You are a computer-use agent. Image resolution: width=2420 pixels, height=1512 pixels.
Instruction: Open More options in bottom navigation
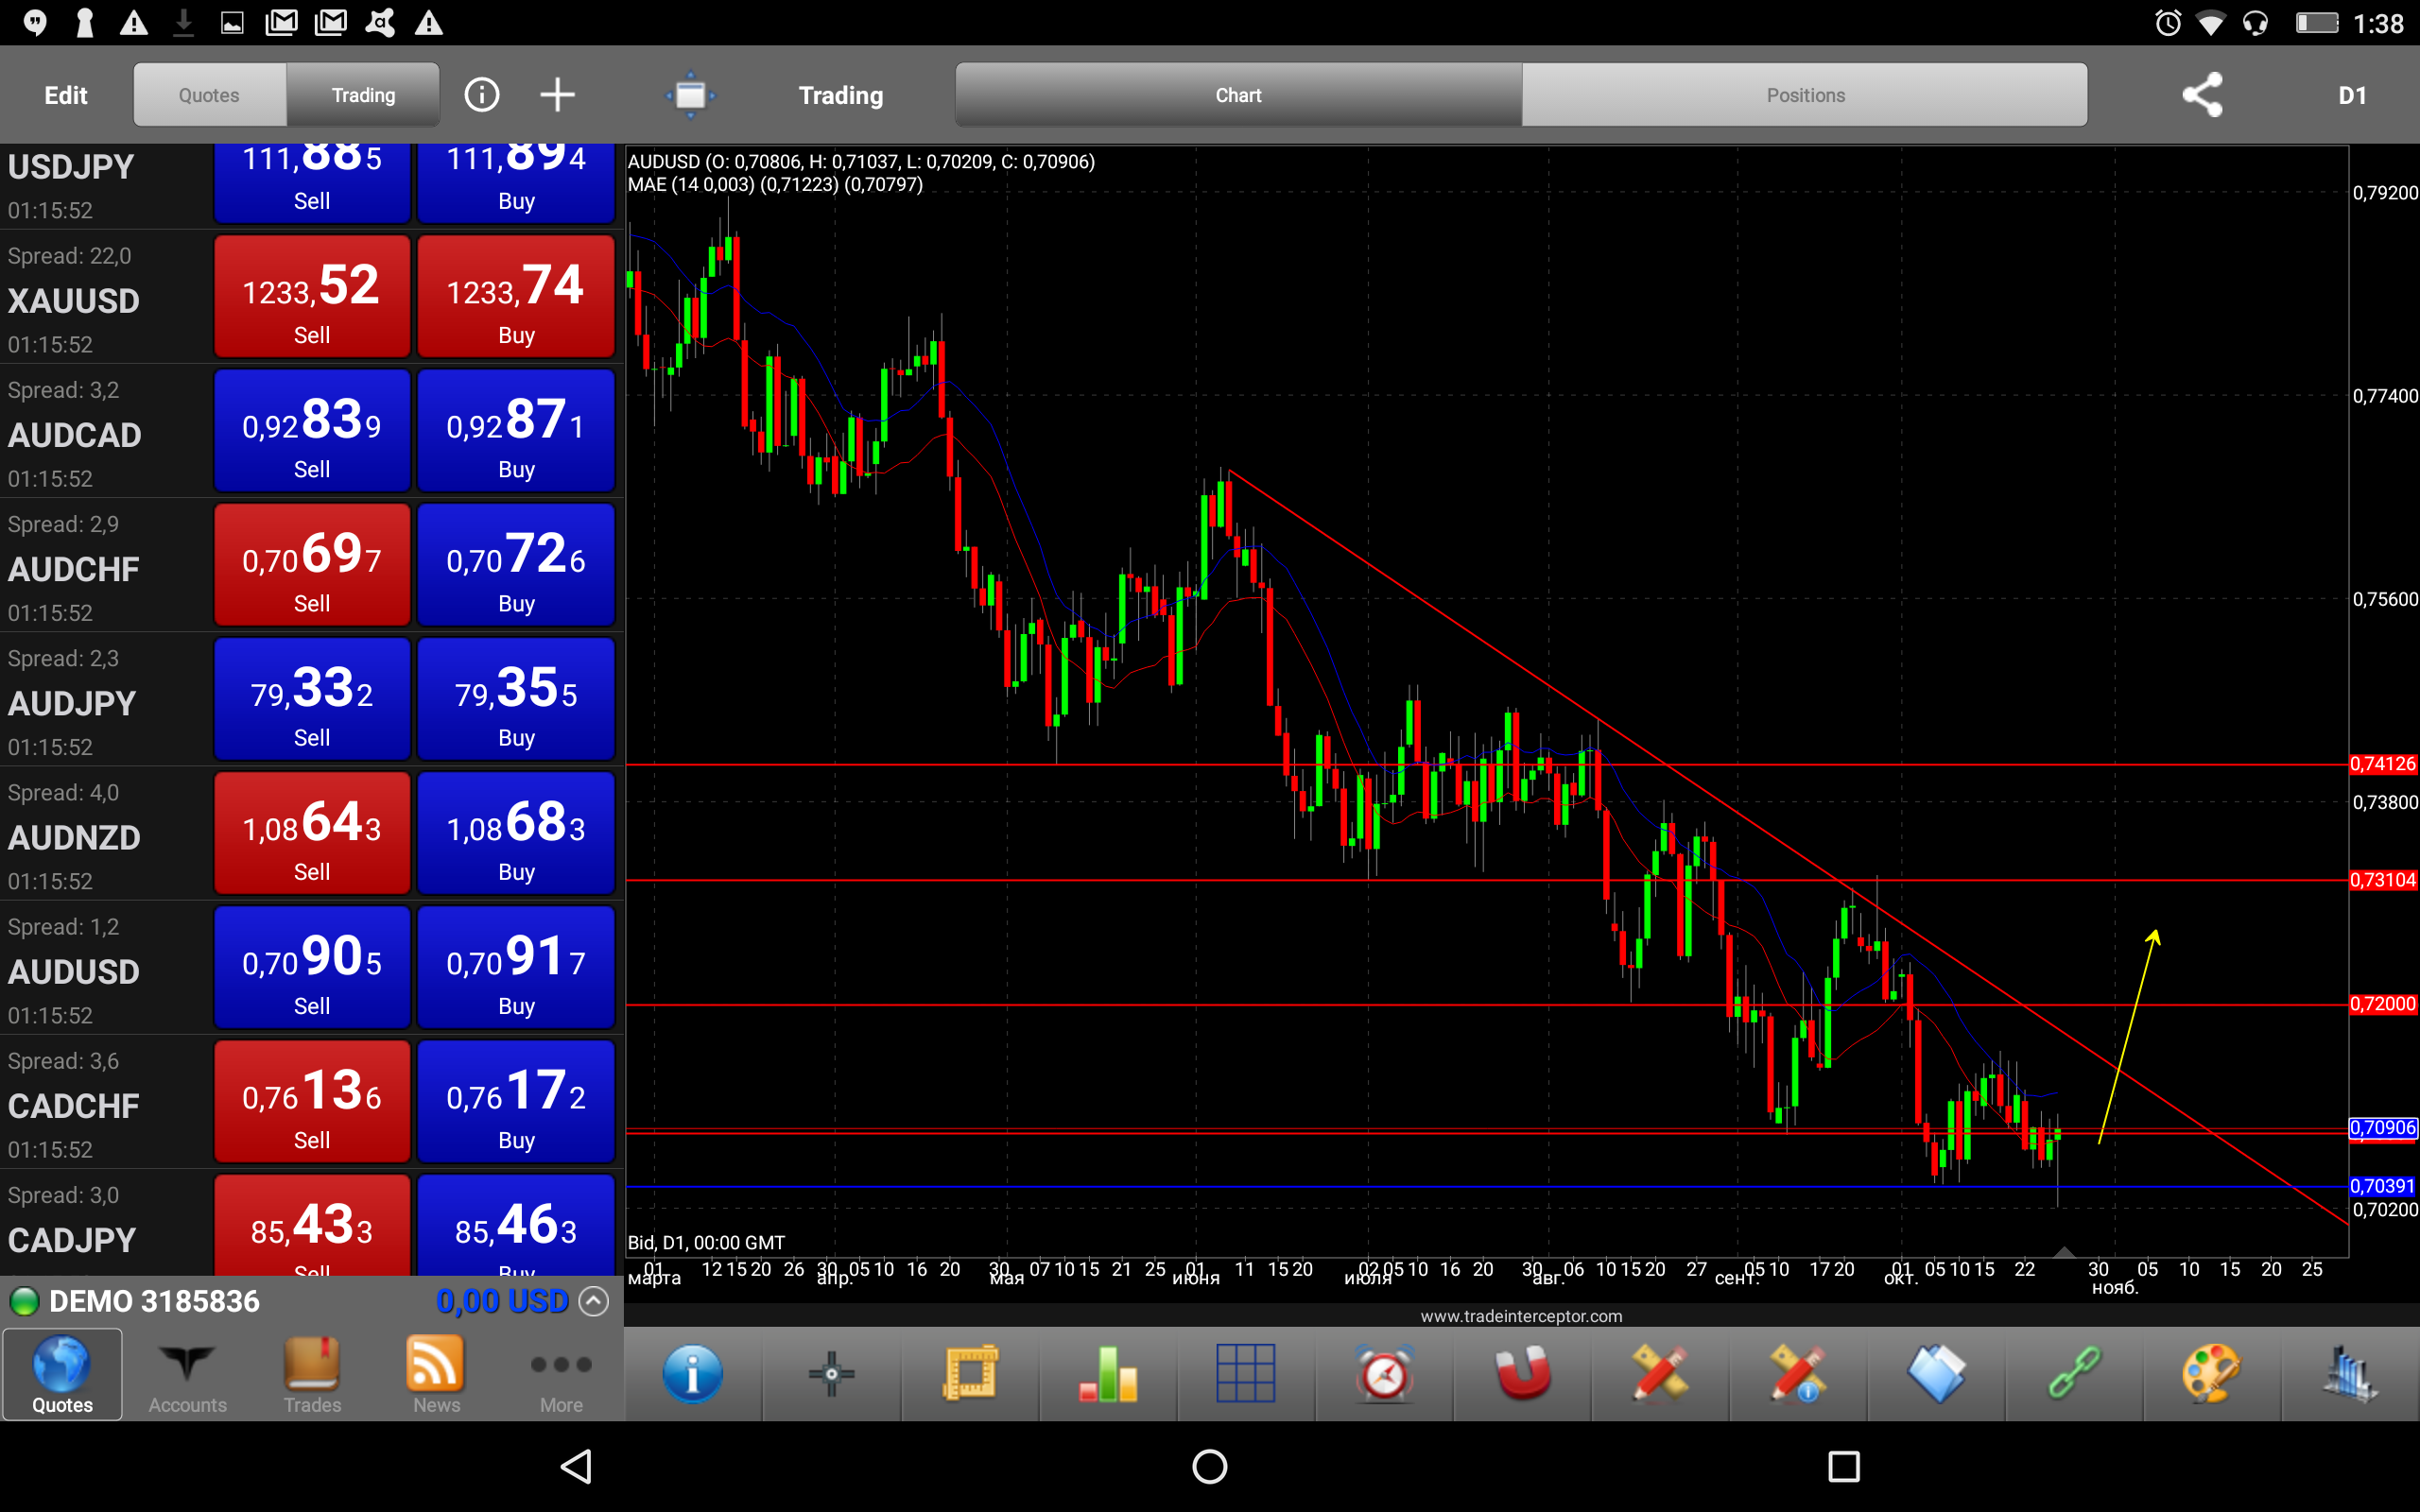coord(561,1375)
